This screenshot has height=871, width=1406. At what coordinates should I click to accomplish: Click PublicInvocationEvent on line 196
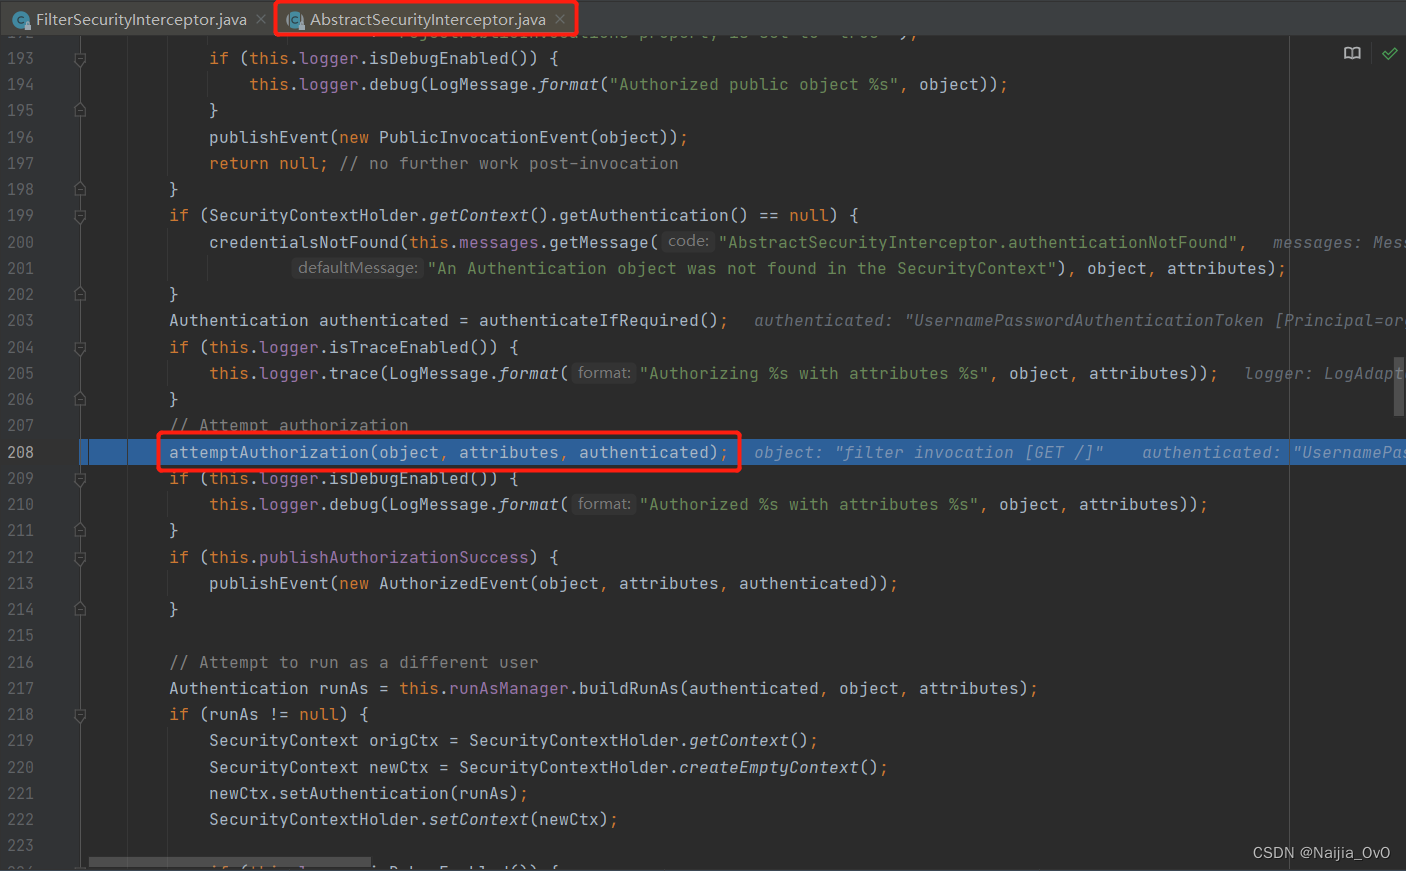483,137
